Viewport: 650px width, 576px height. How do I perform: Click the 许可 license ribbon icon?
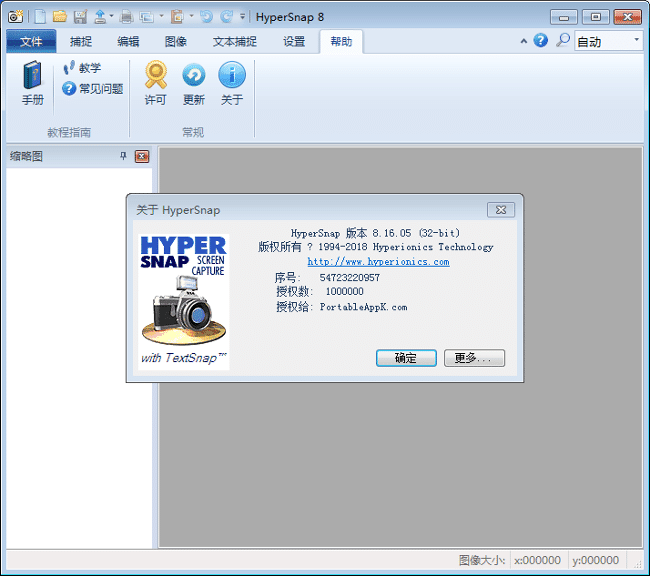coord(155,83)
